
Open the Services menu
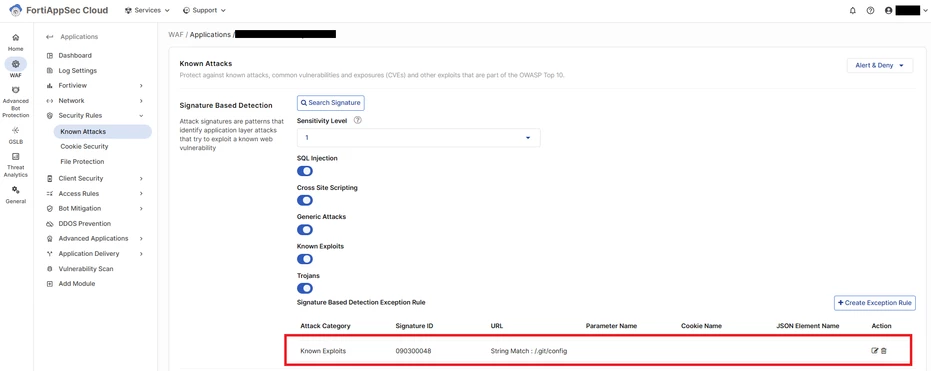(x=147, y=11)
